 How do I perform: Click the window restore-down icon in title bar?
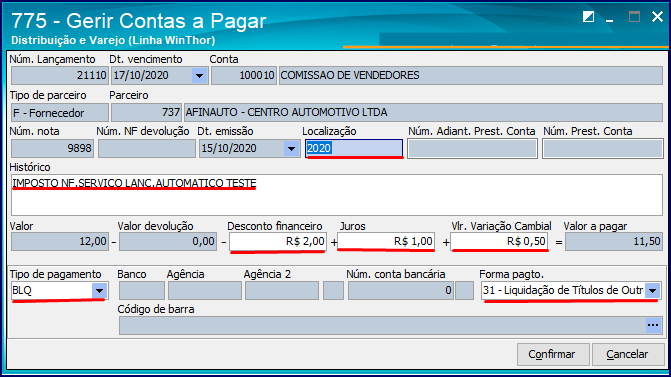pyautogui.click(x=588, y=17)
